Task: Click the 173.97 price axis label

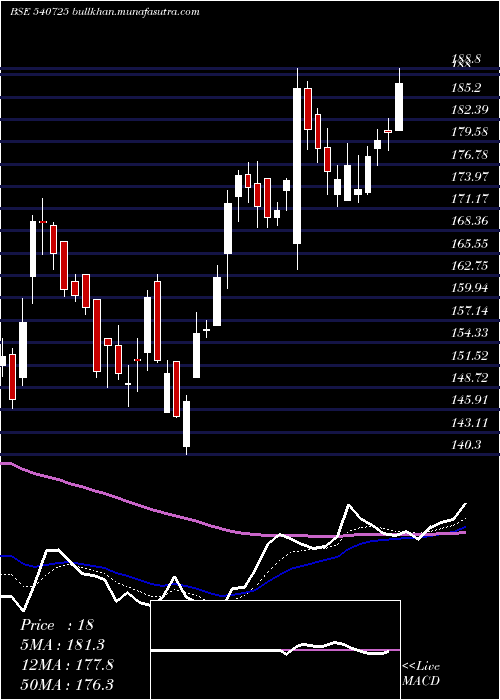Action: coord(470,177)
